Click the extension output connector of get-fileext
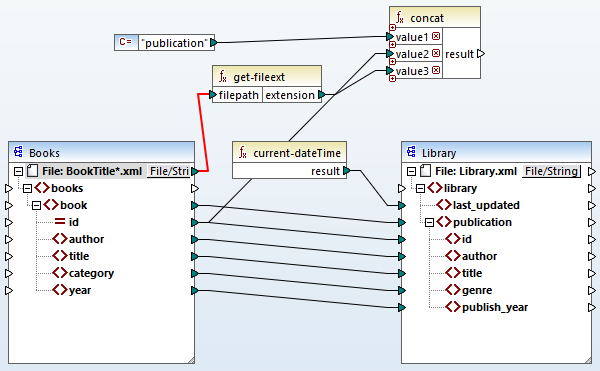This screenshot has height=371, width=600. [321, 94]
